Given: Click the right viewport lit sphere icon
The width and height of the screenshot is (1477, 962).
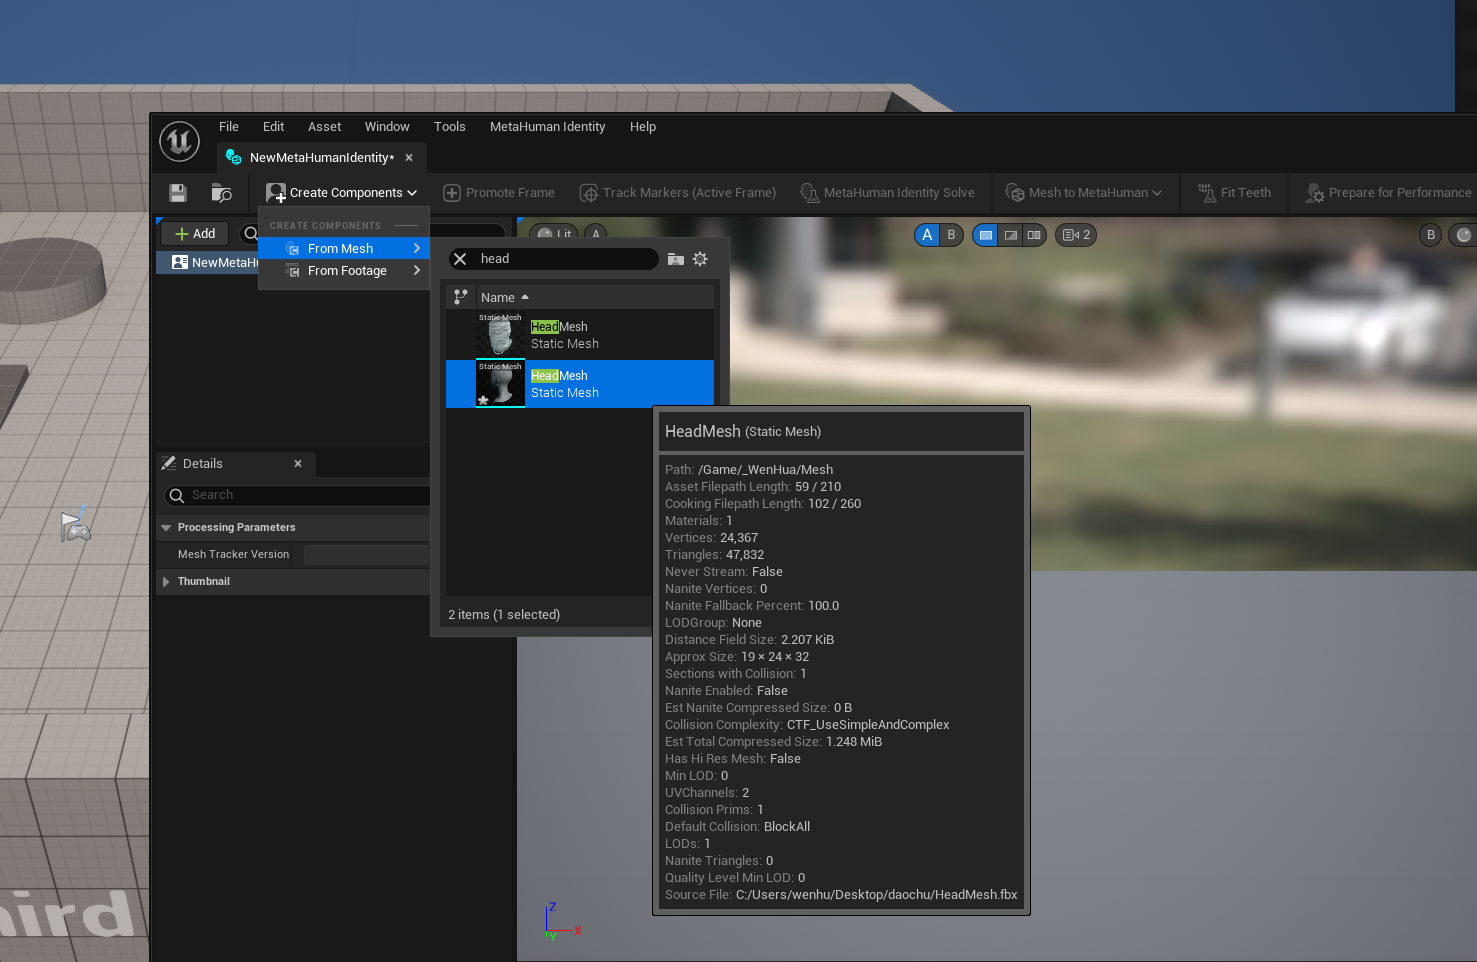Looking at the screenshot, I should coord(1463,235).
